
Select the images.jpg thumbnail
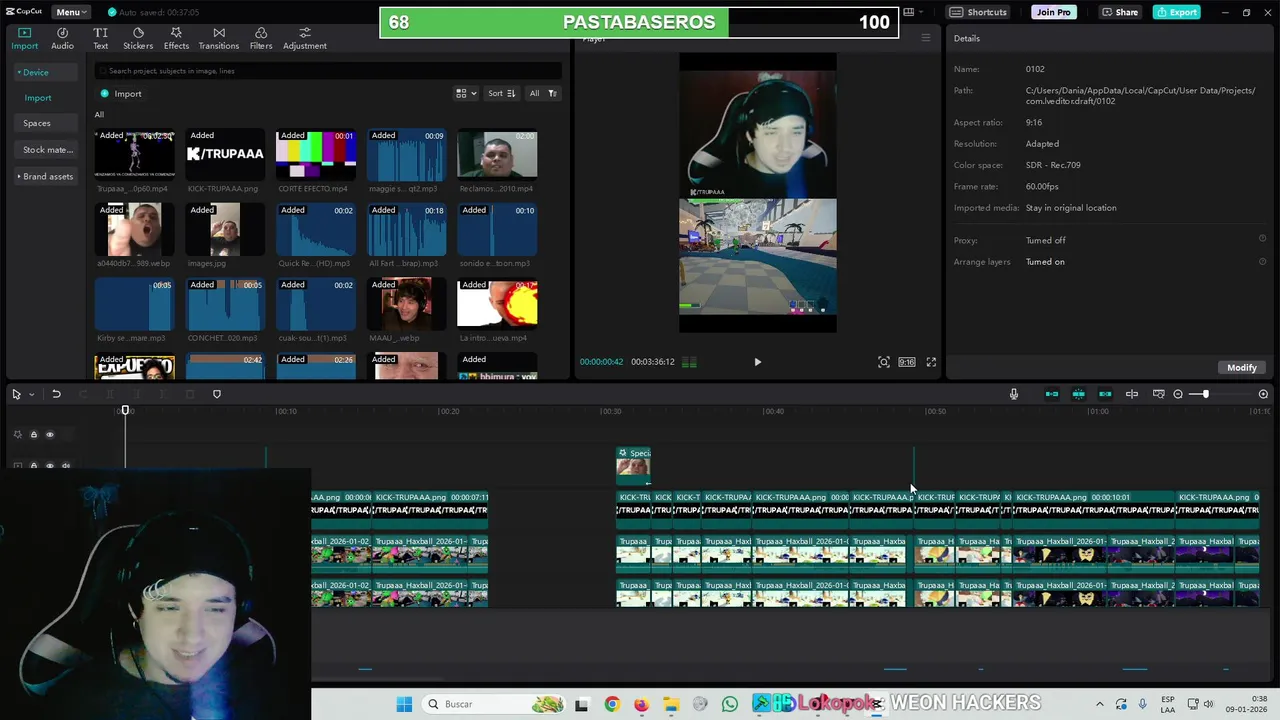pos(225,229)
